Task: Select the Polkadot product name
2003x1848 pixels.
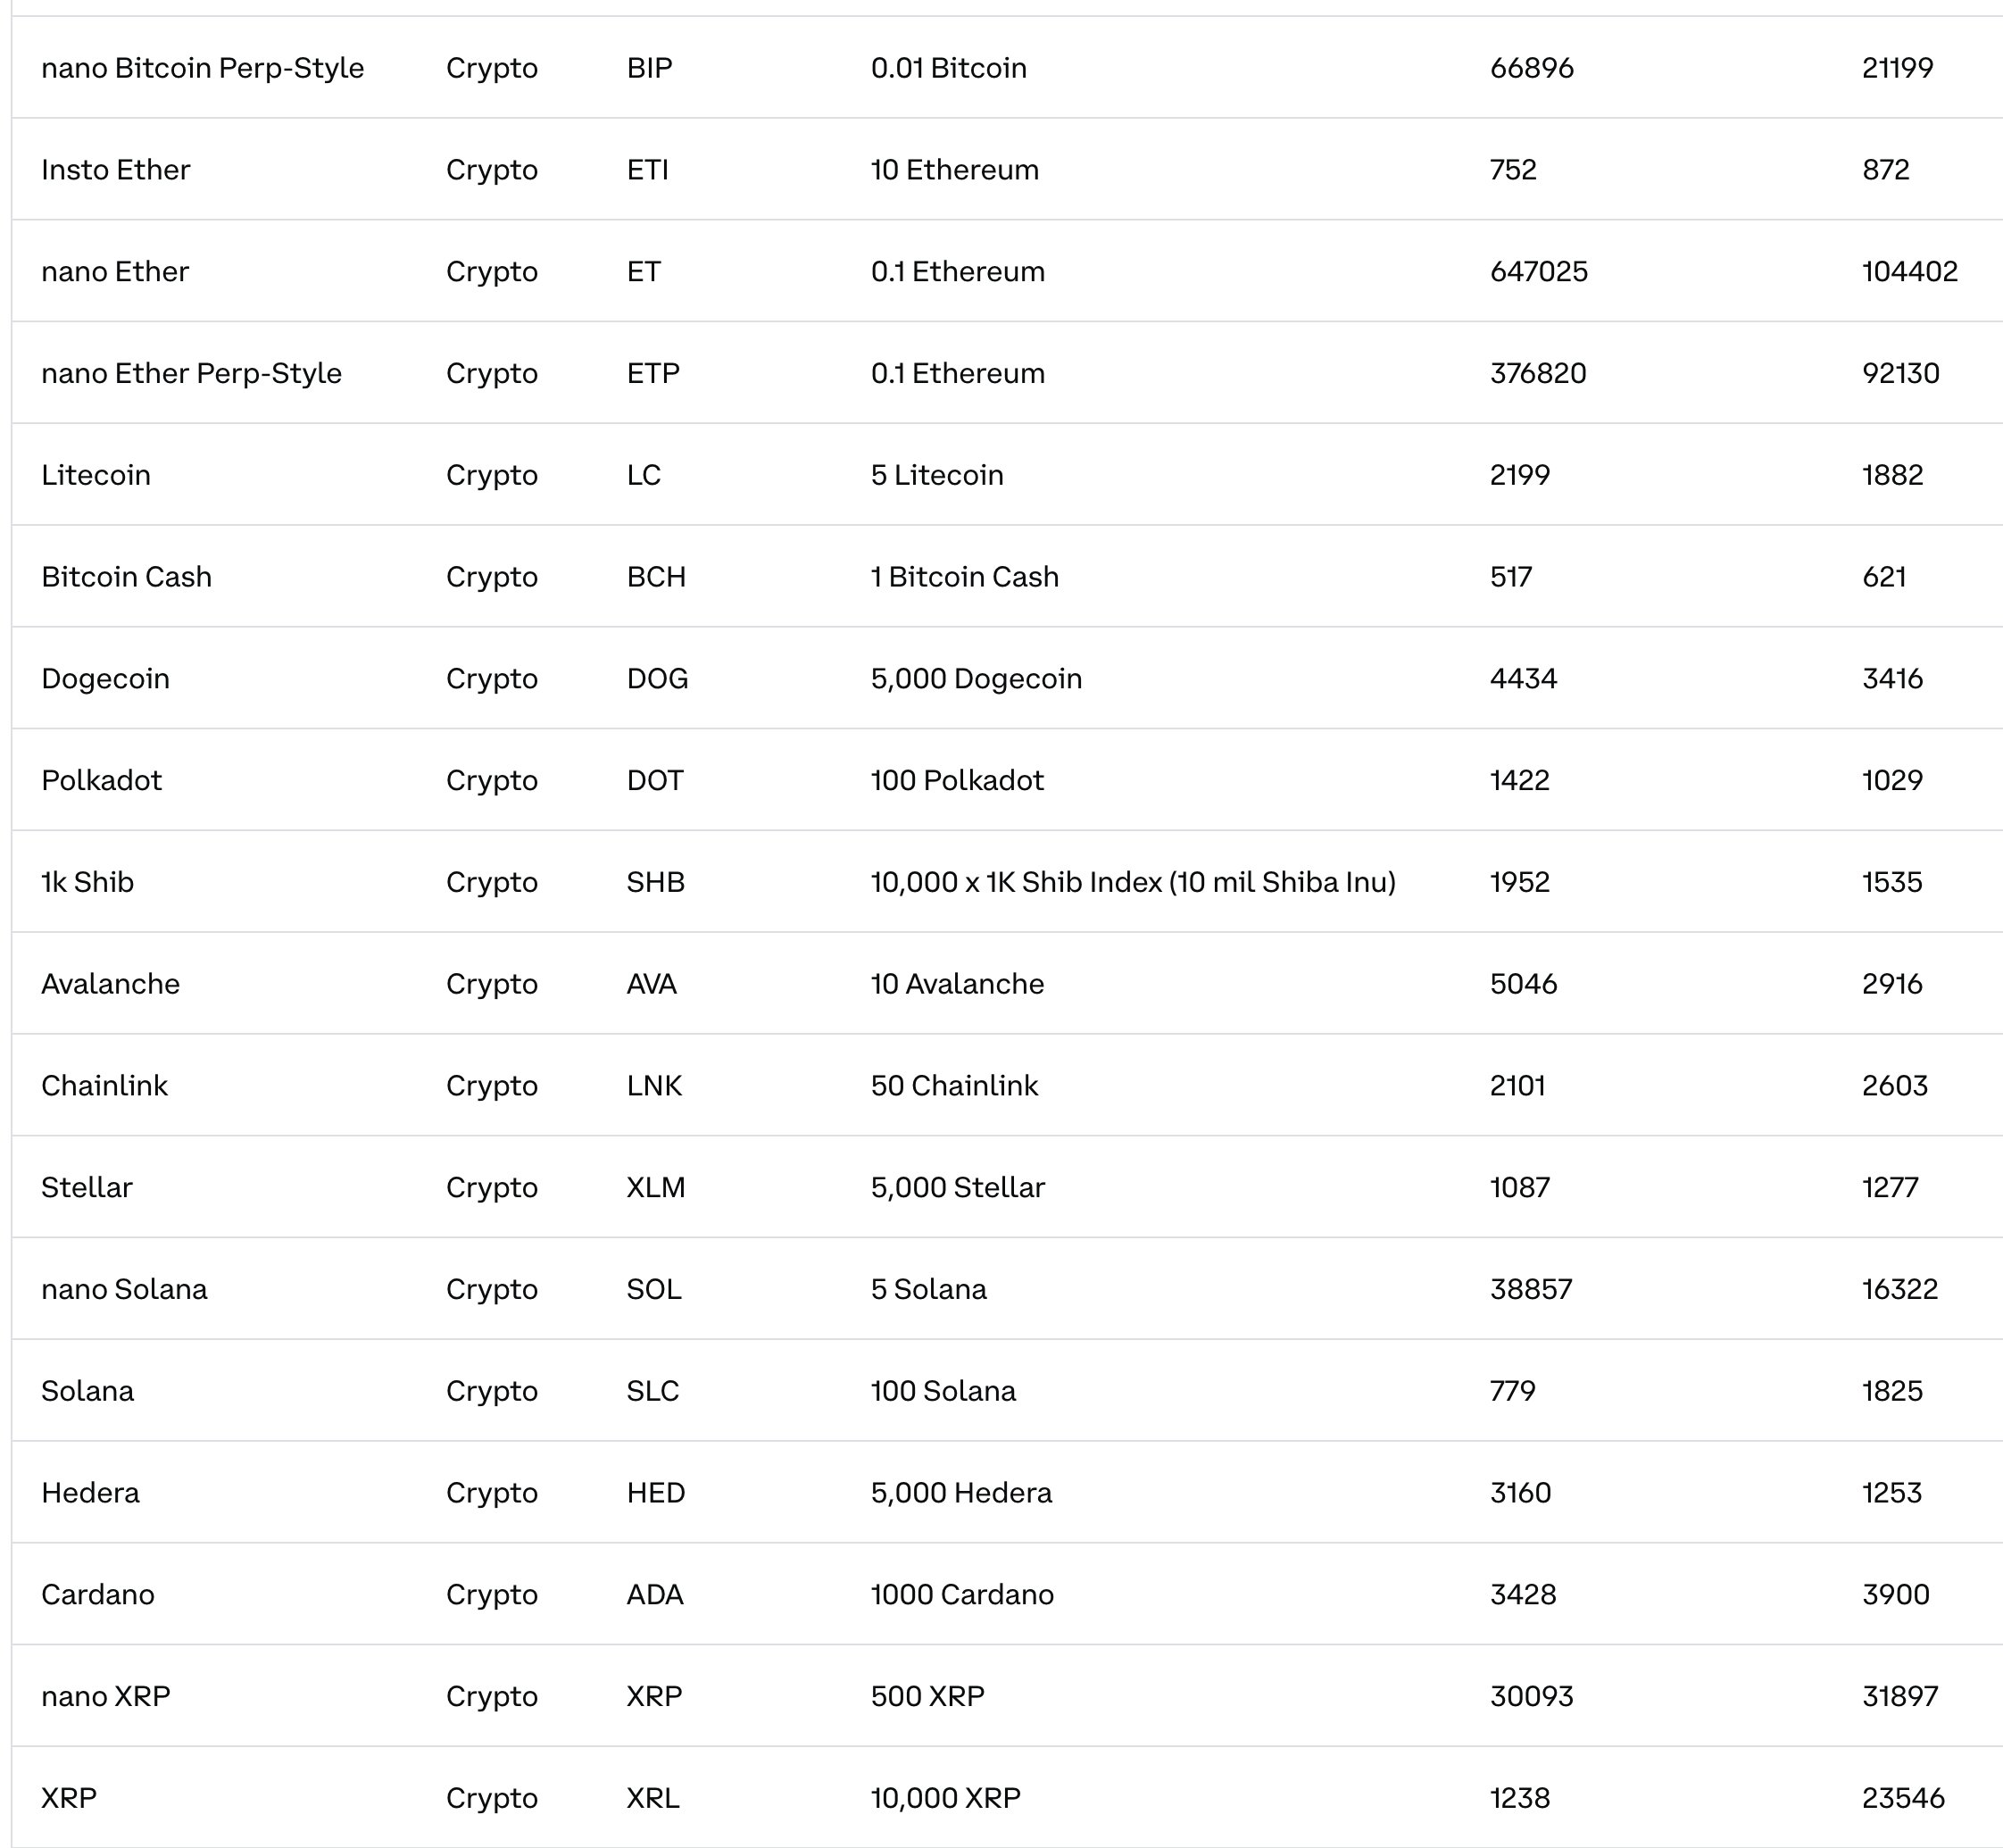Action: click(101, 780)
